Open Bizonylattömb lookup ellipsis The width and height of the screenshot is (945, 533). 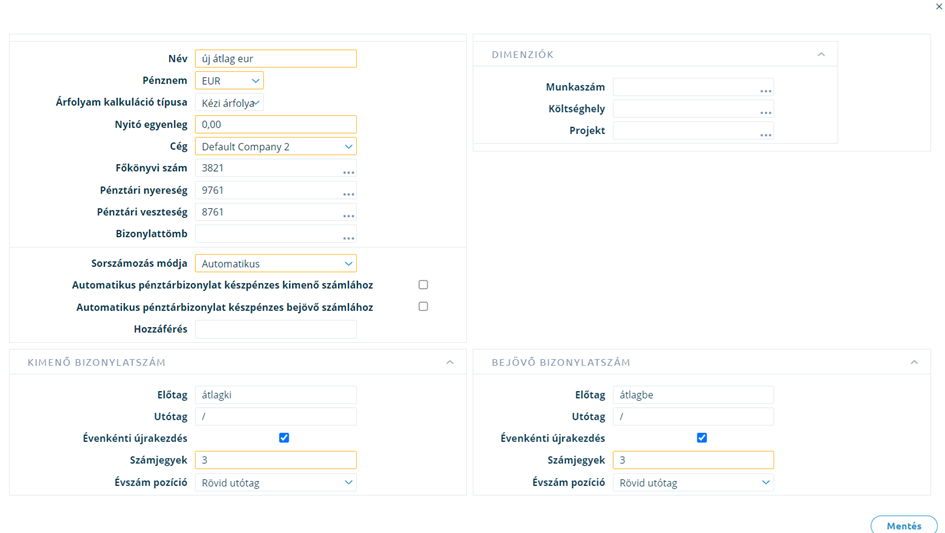[348, 238]
